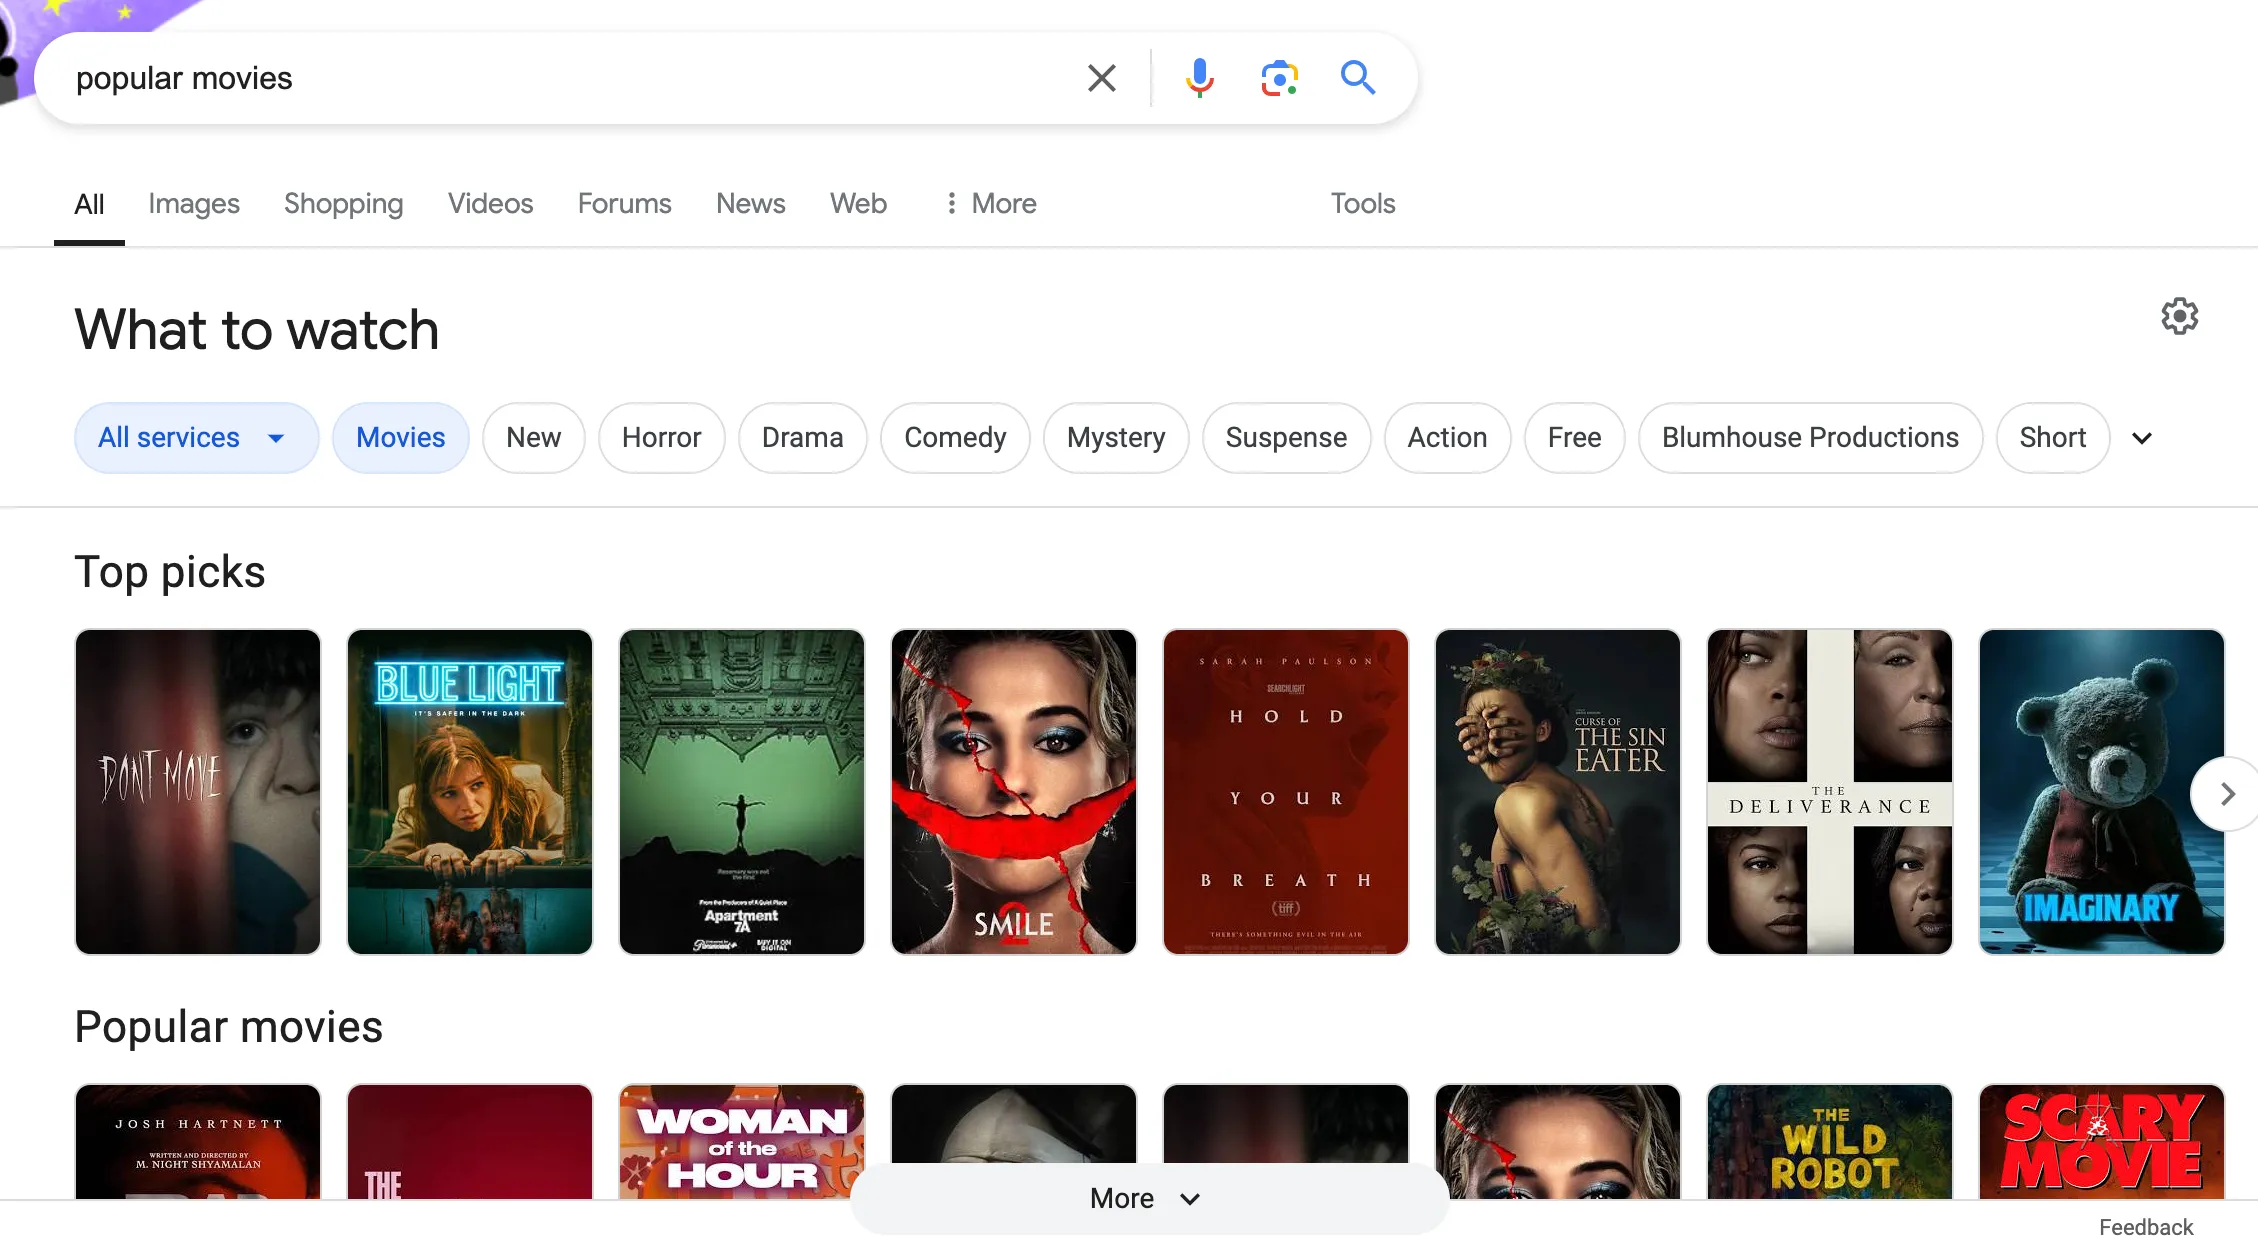Clear the search box with the X icon
The width and height of the screenshot is (2258, 1238).
(x=1101, y=78)
